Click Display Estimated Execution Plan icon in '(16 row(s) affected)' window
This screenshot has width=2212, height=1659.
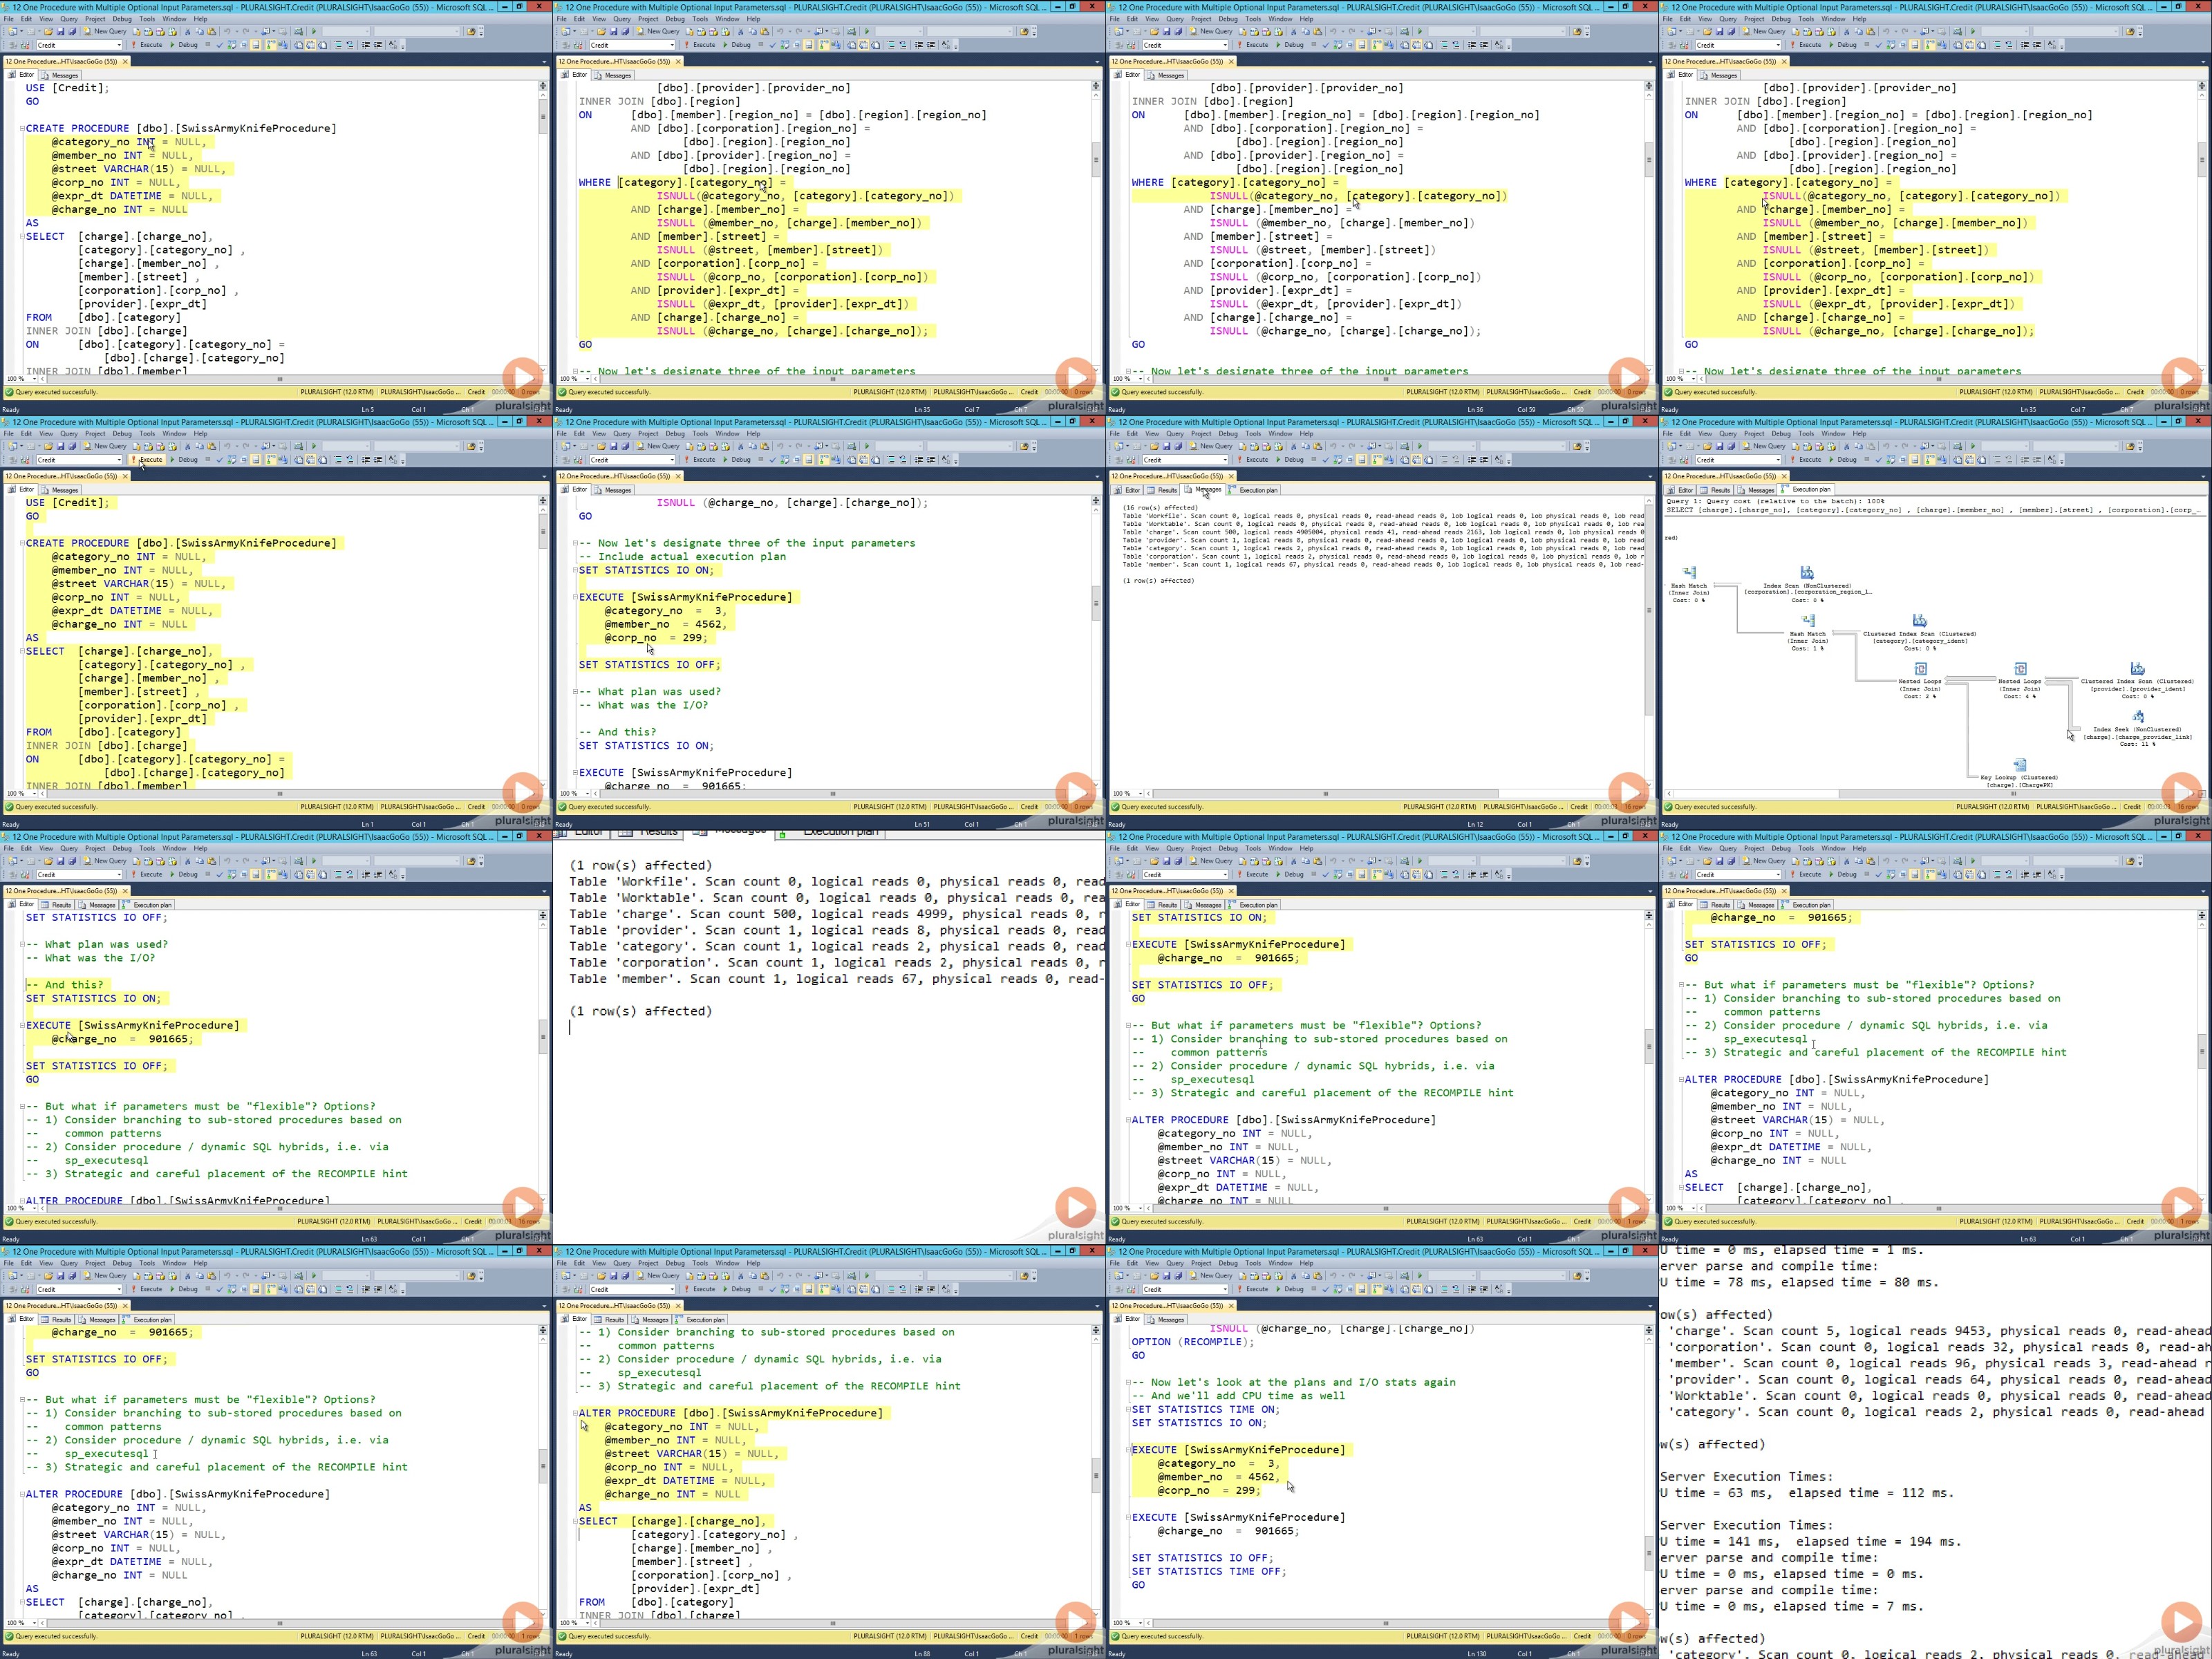coord(1337,460)
